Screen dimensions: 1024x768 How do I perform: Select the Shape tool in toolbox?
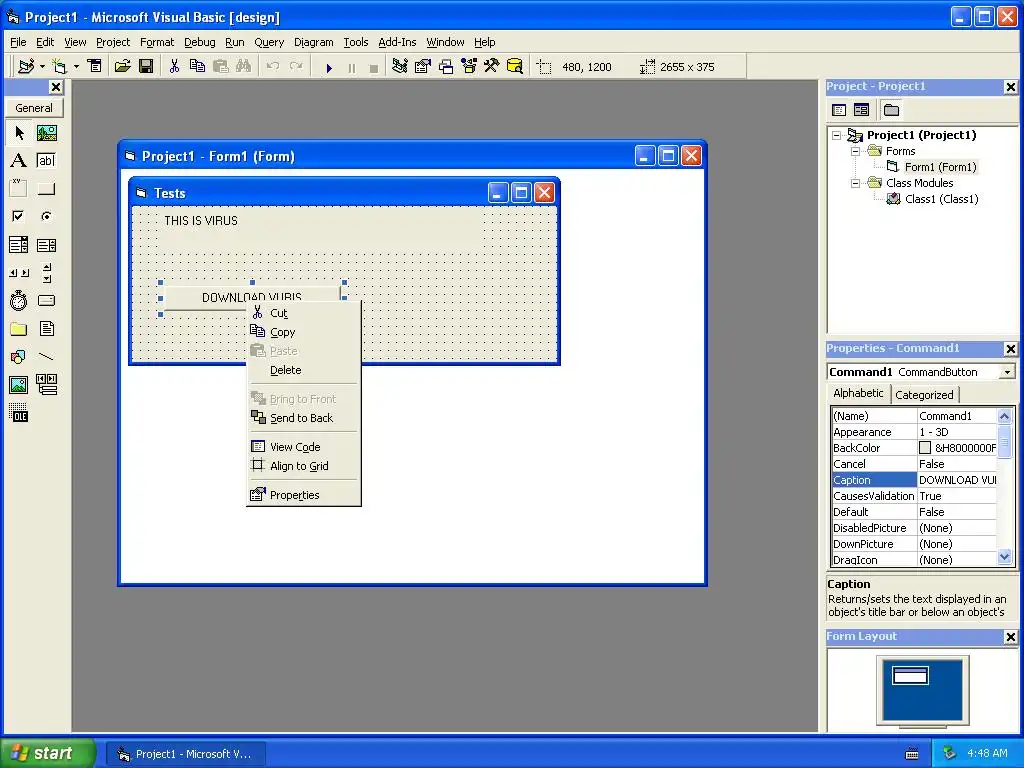coord(19,357)
